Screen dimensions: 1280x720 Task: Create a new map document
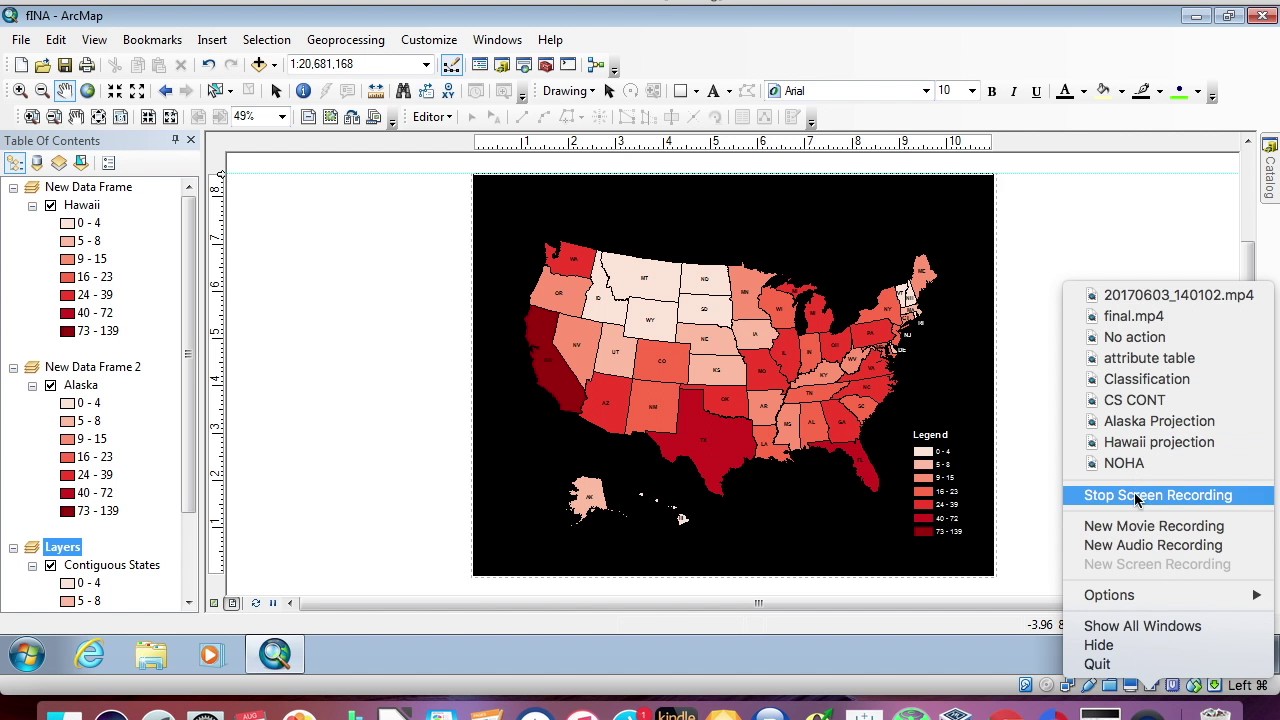pyautogui.click(x=21, y=65)
